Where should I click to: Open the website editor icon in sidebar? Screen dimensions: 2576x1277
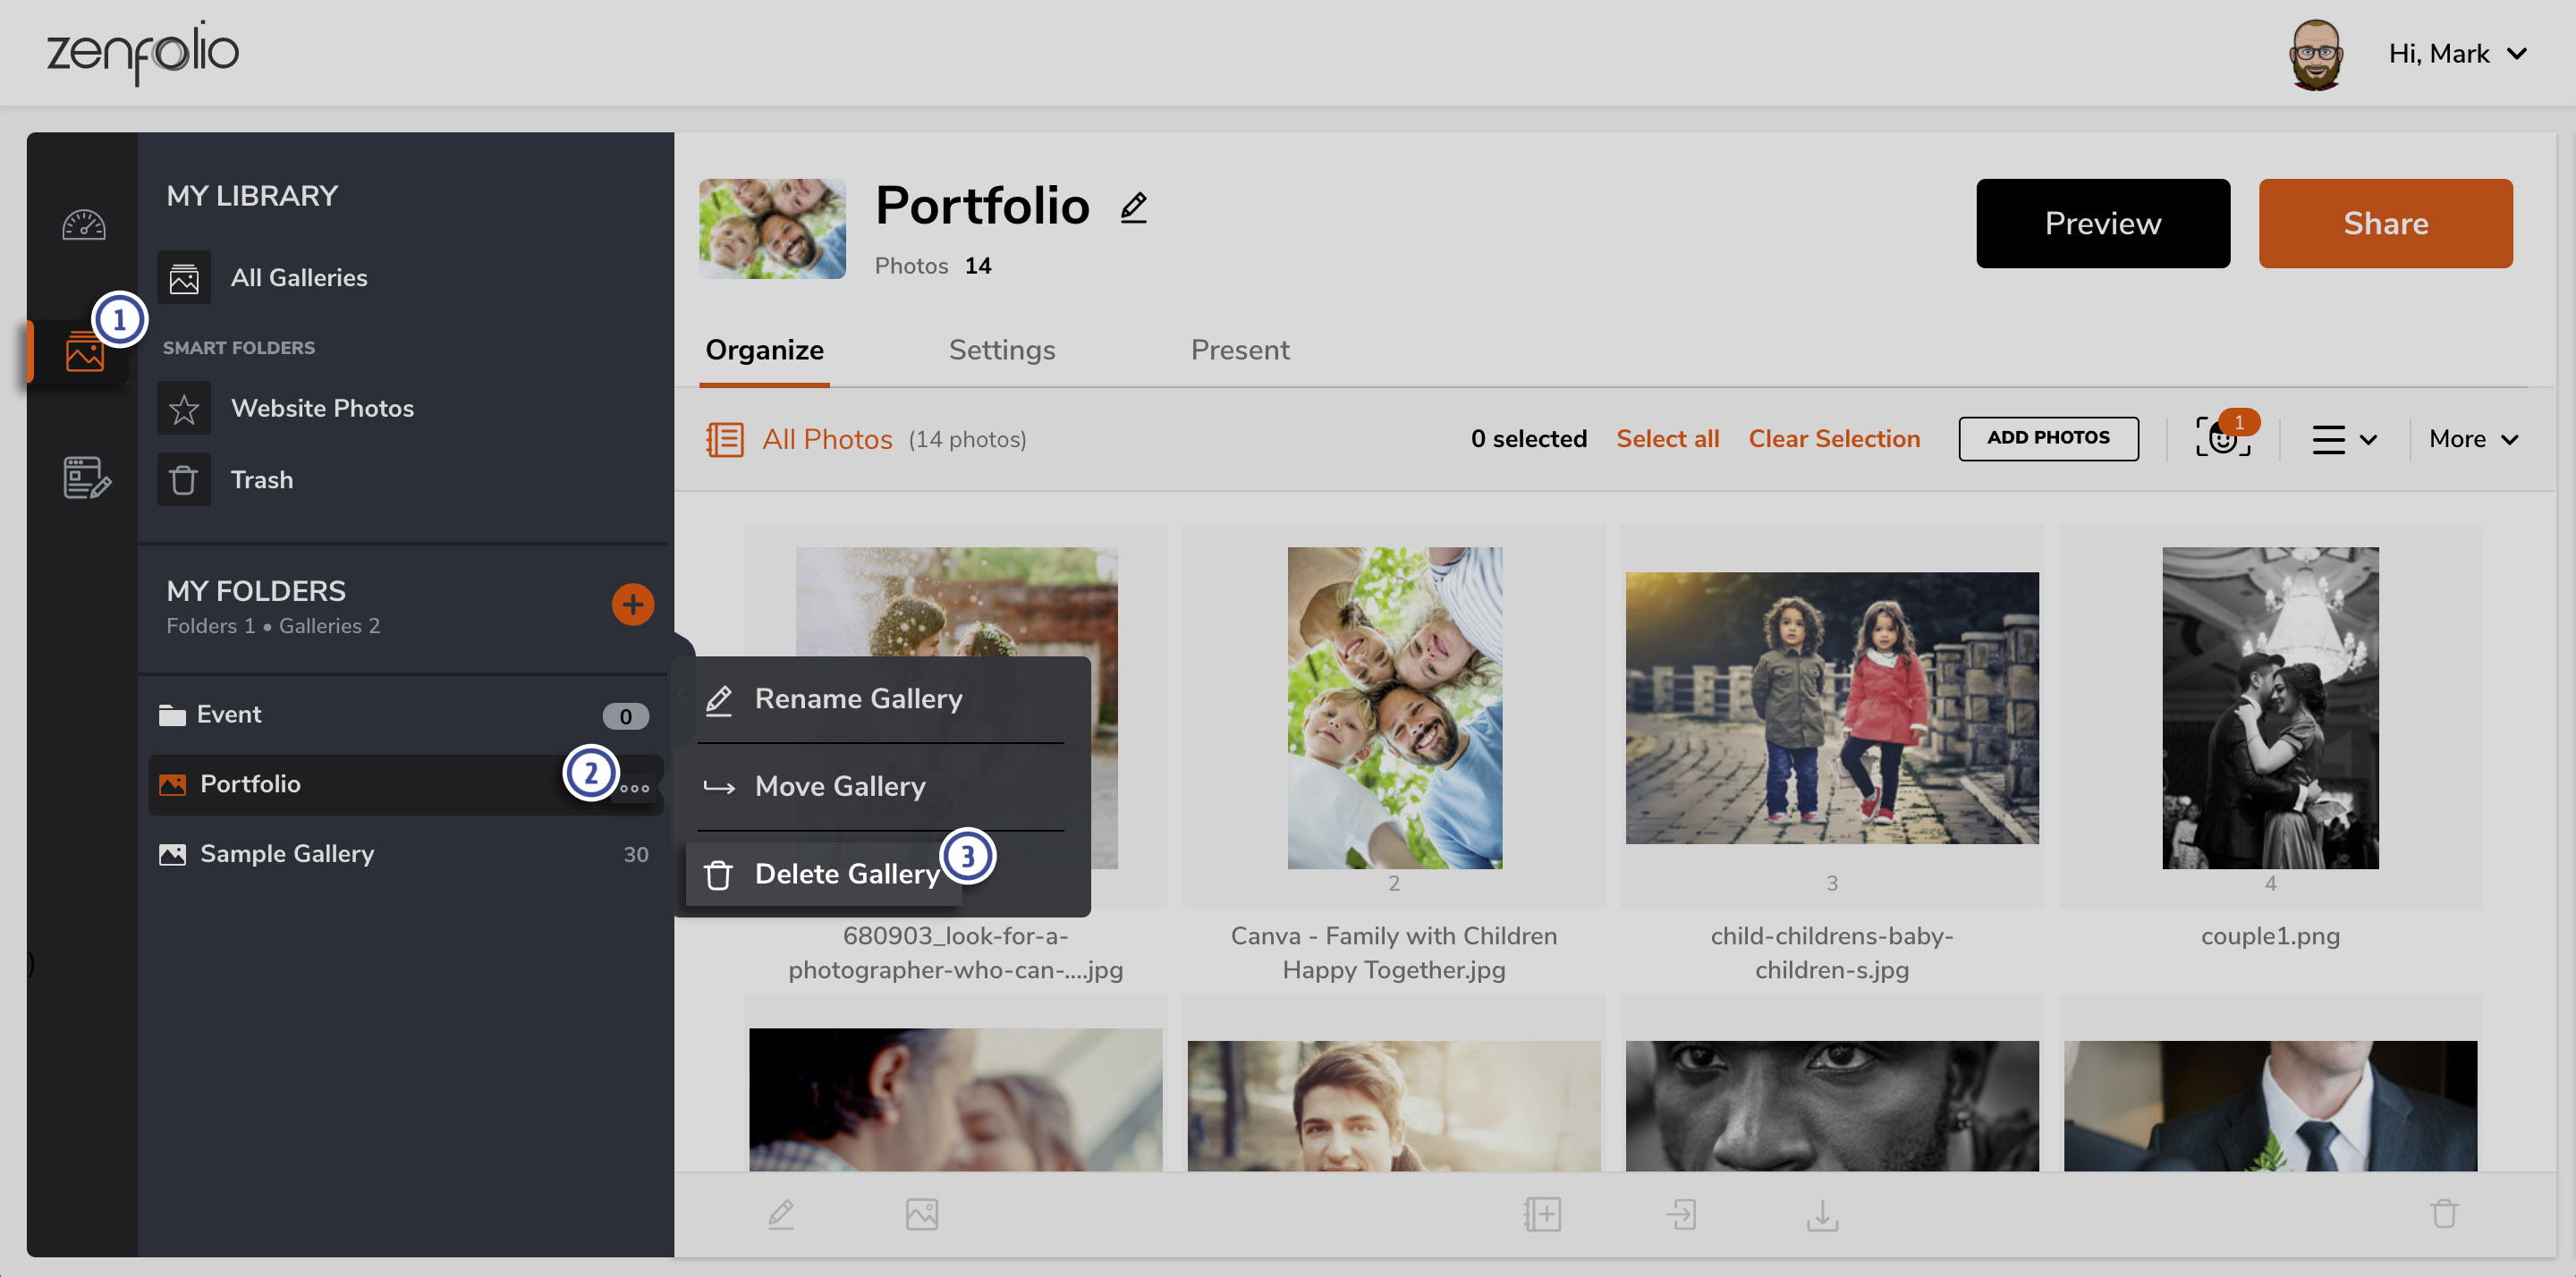[x=87, y=478]
